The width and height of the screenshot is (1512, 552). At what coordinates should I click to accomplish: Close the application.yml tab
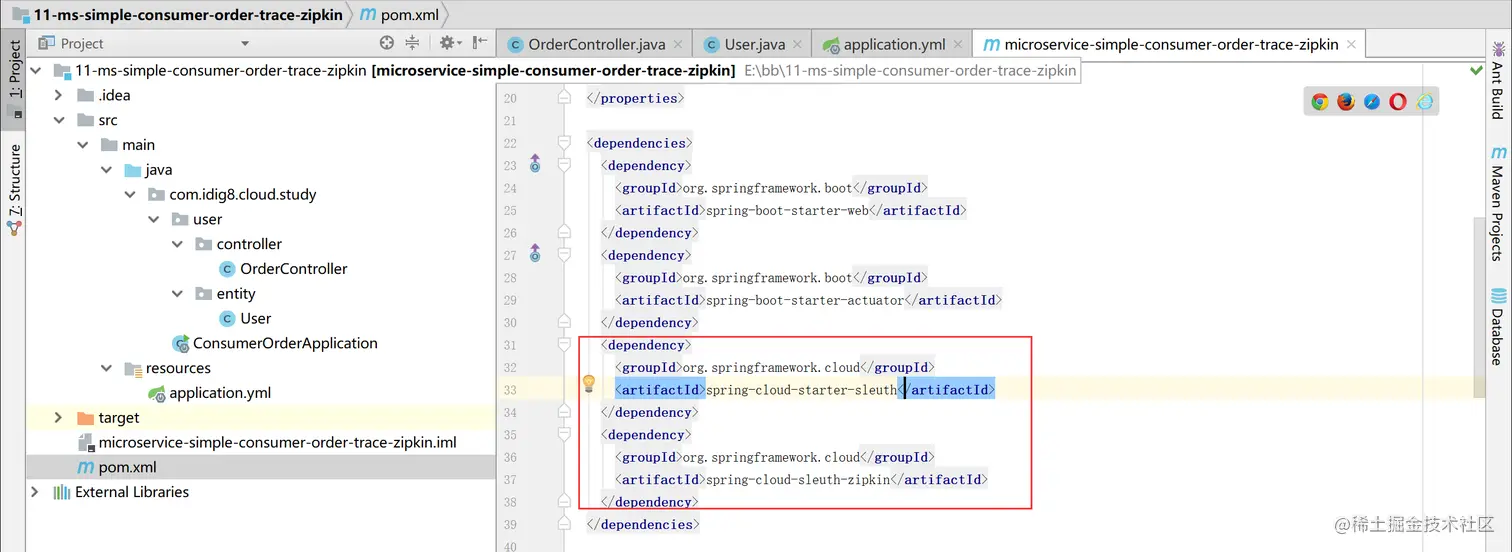pos(959,44)
